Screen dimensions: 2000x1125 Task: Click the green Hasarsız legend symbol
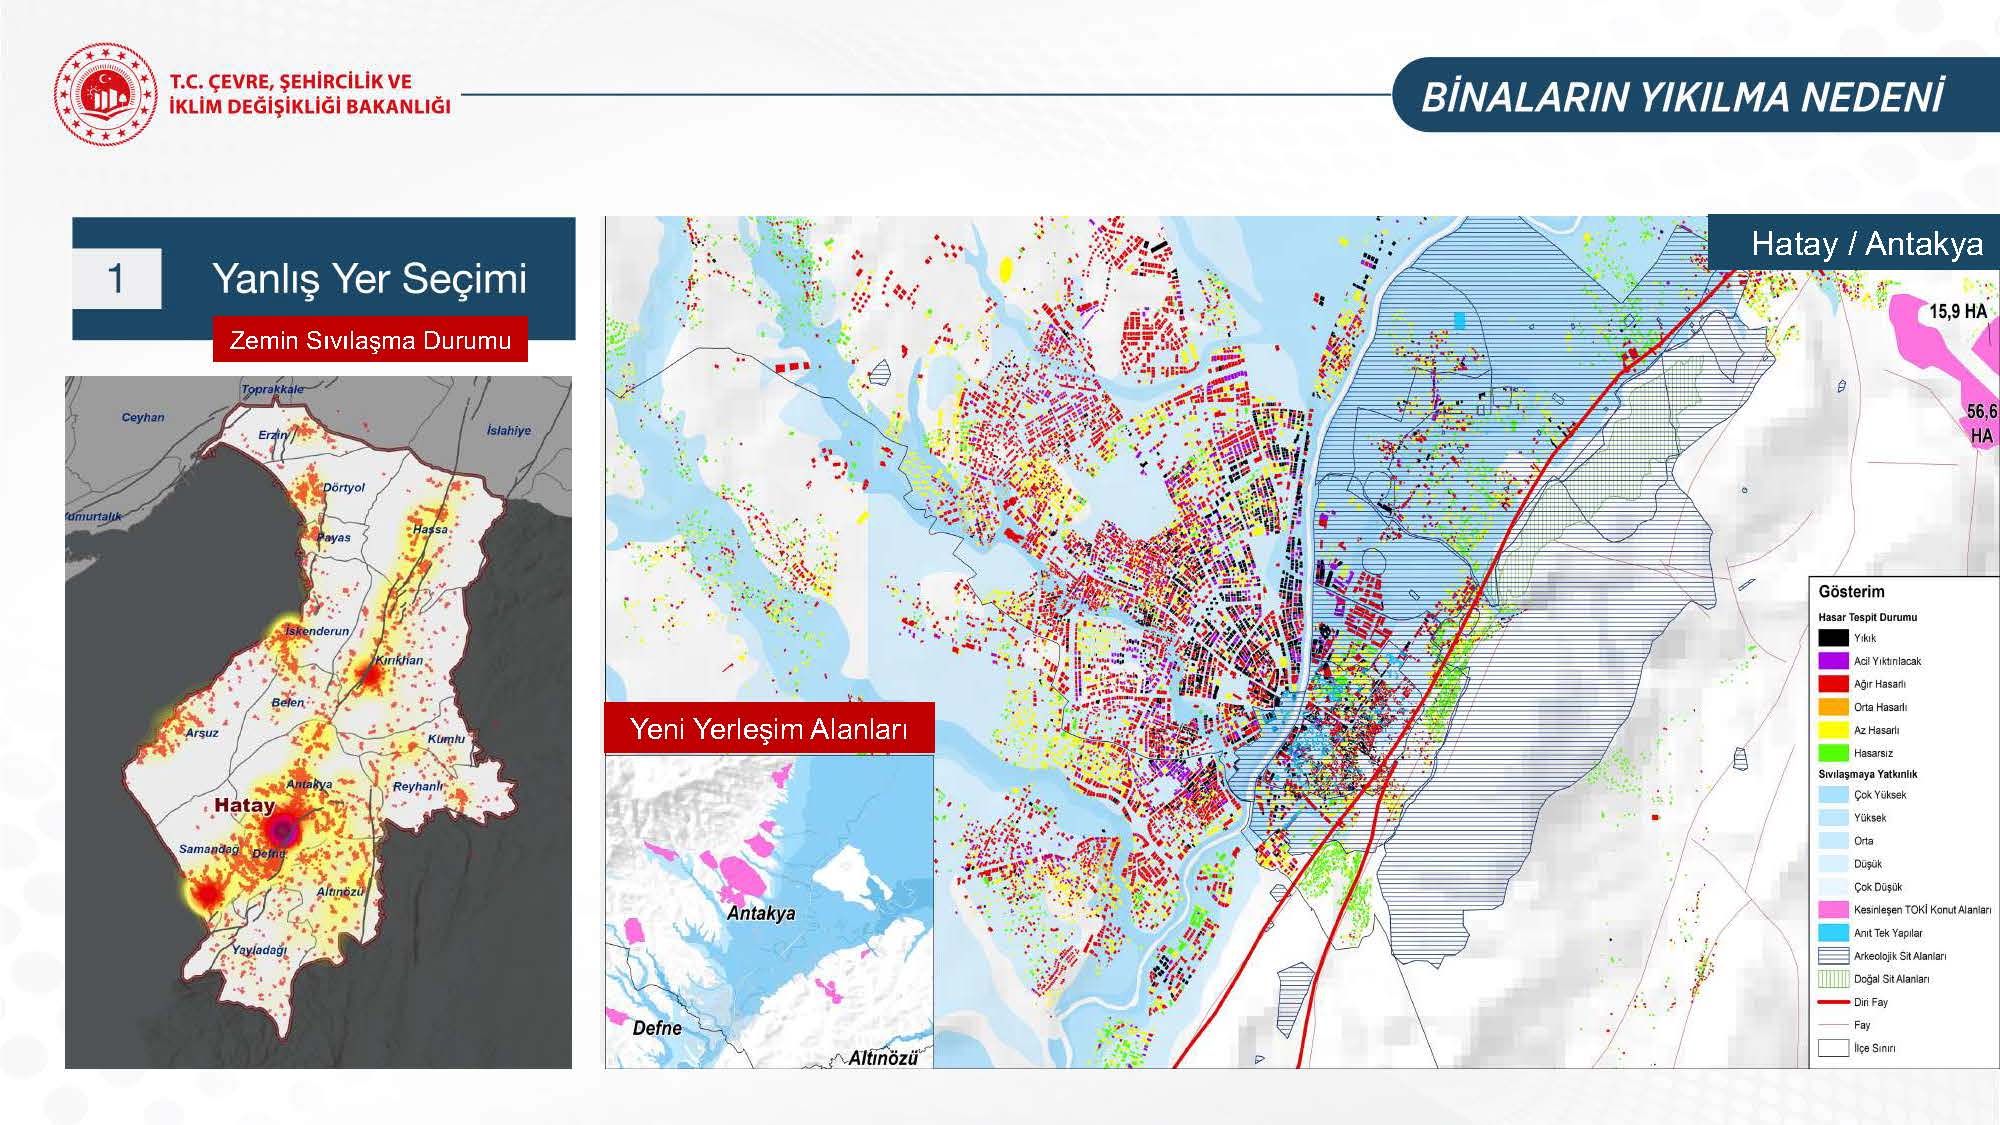point(1833,753)
